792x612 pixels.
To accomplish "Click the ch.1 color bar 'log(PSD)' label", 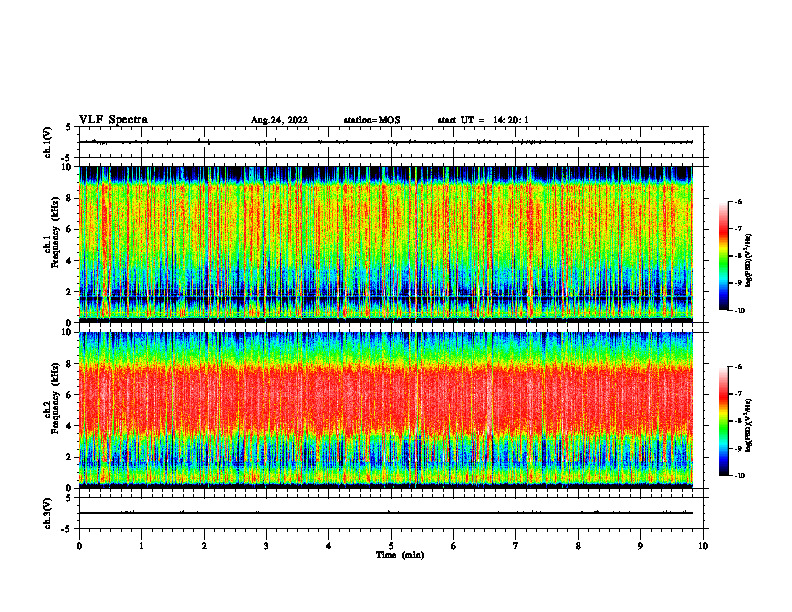I will click(x=748, y=261).
